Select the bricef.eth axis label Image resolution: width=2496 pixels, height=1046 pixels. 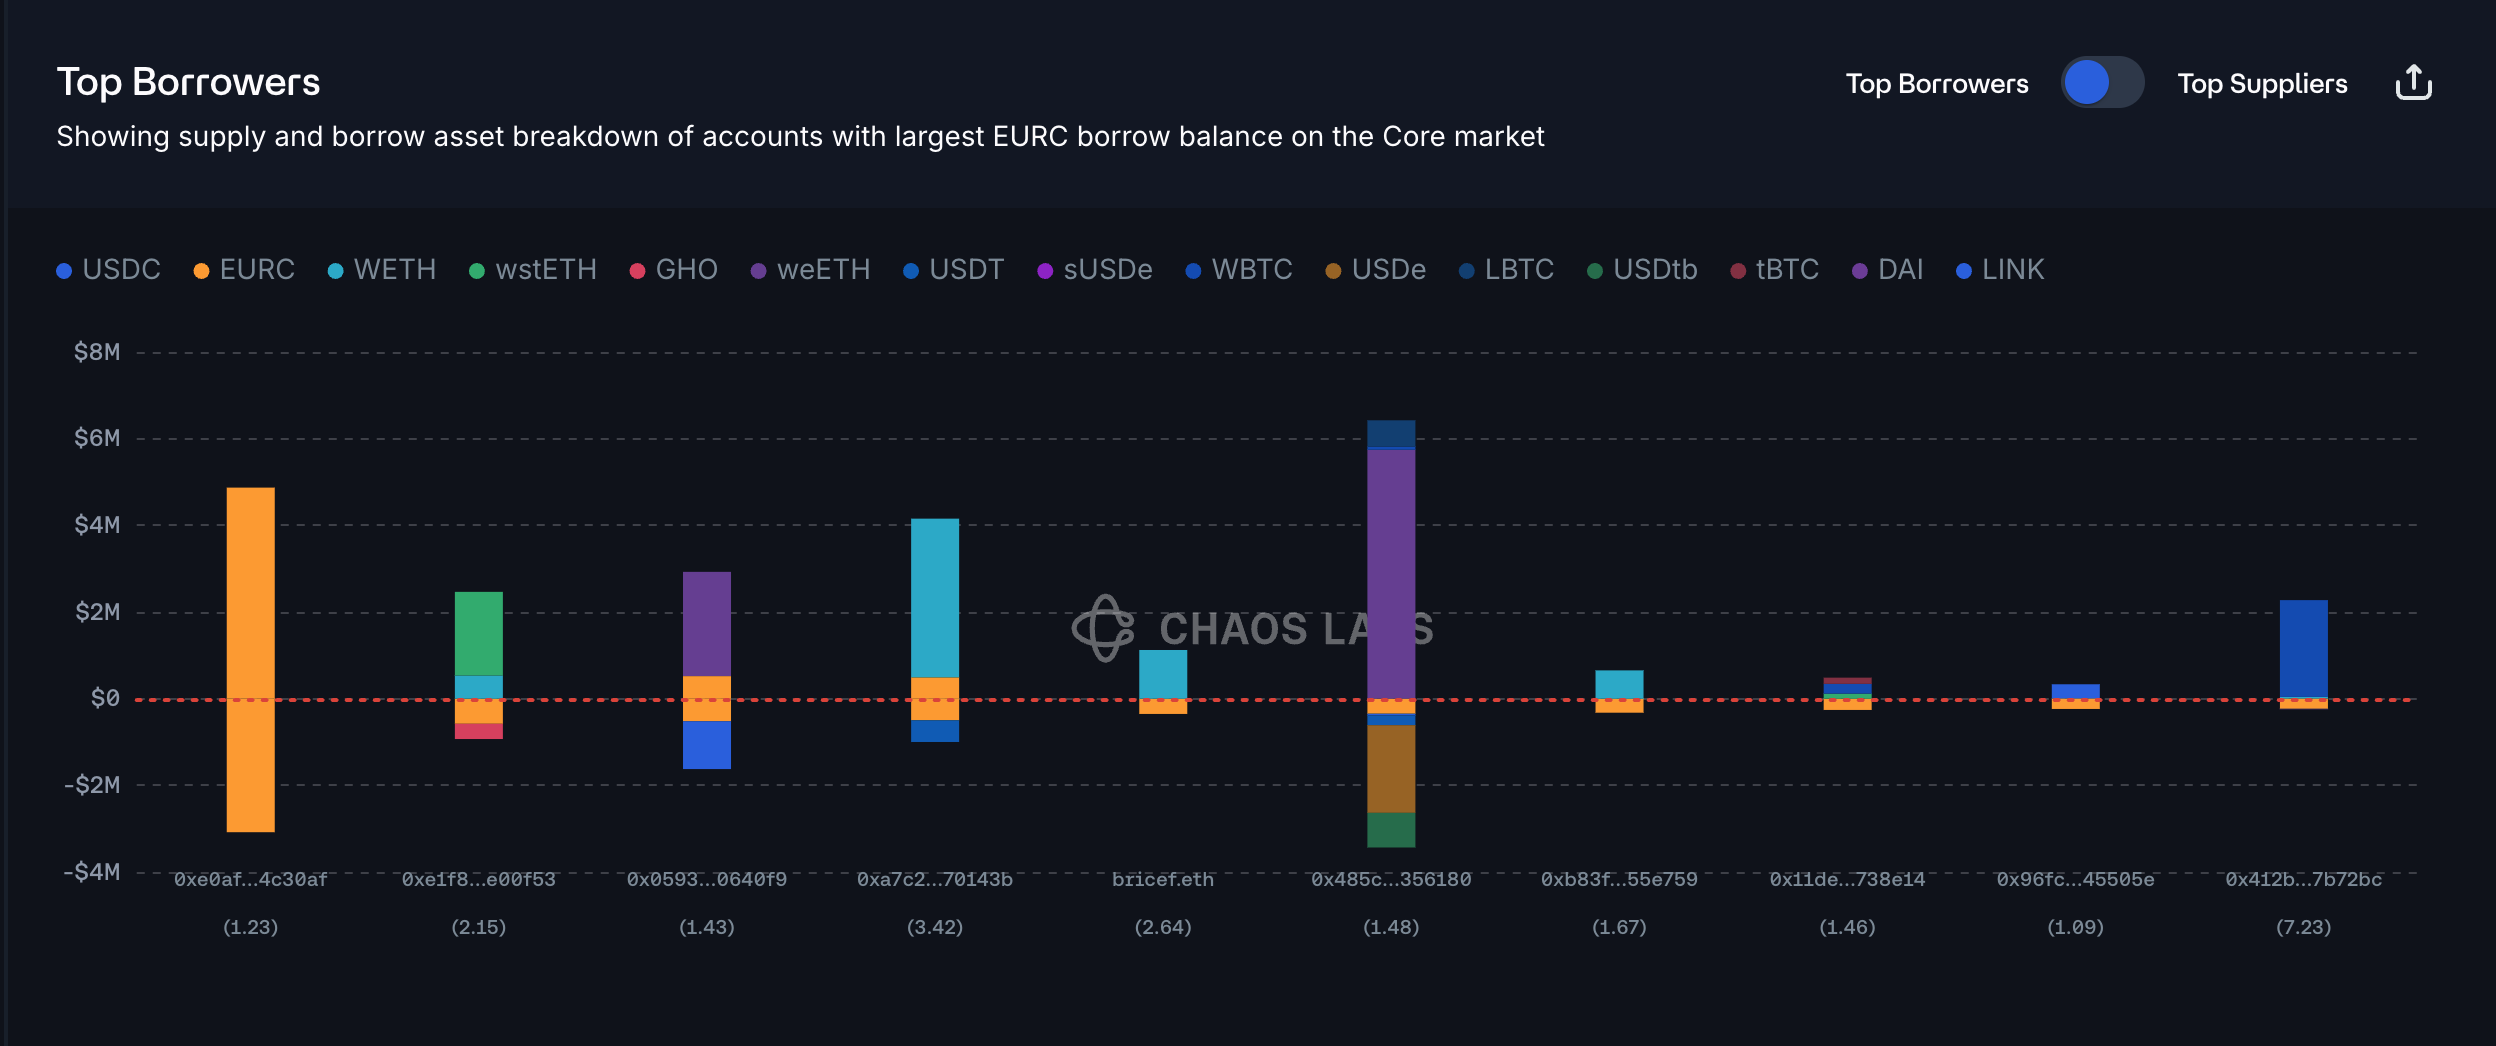point(1163,880)
